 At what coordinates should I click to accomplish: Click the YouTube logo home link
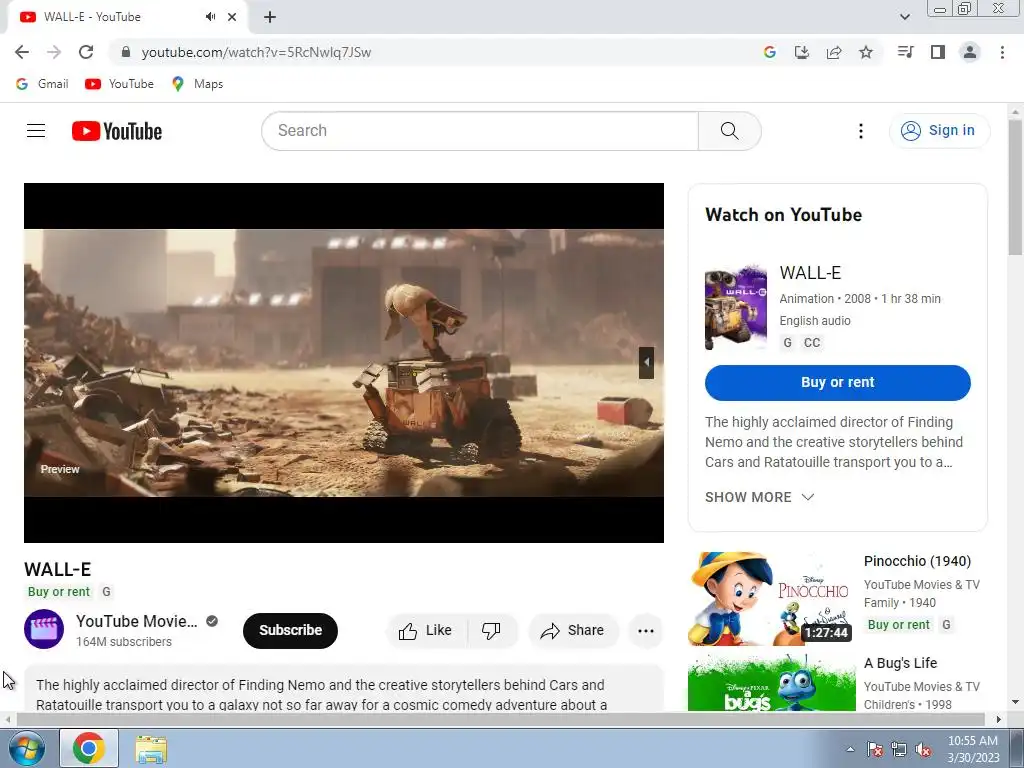point(117,131)
